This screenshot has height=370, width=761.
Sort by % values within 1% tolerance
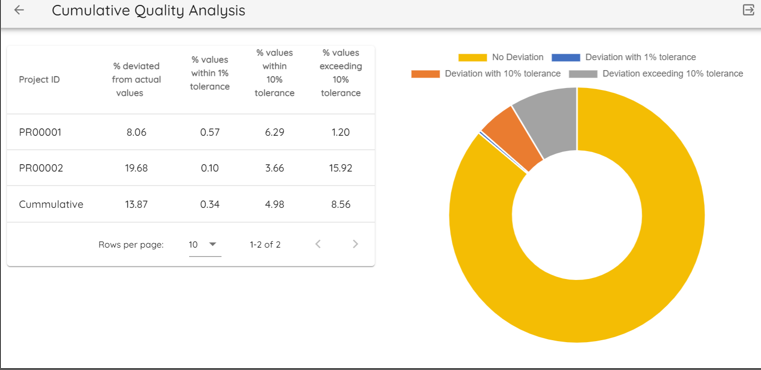(x=210, y=74)
